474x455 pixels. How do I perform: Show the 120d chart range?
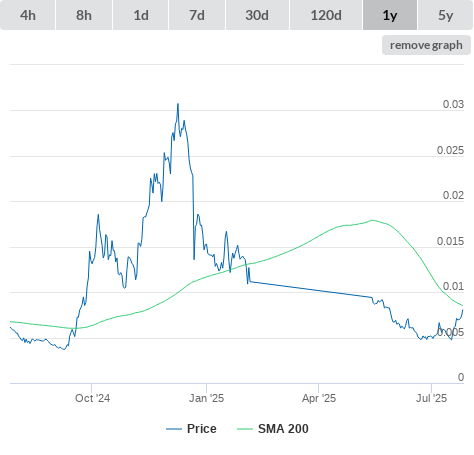(x=326, y=15)
